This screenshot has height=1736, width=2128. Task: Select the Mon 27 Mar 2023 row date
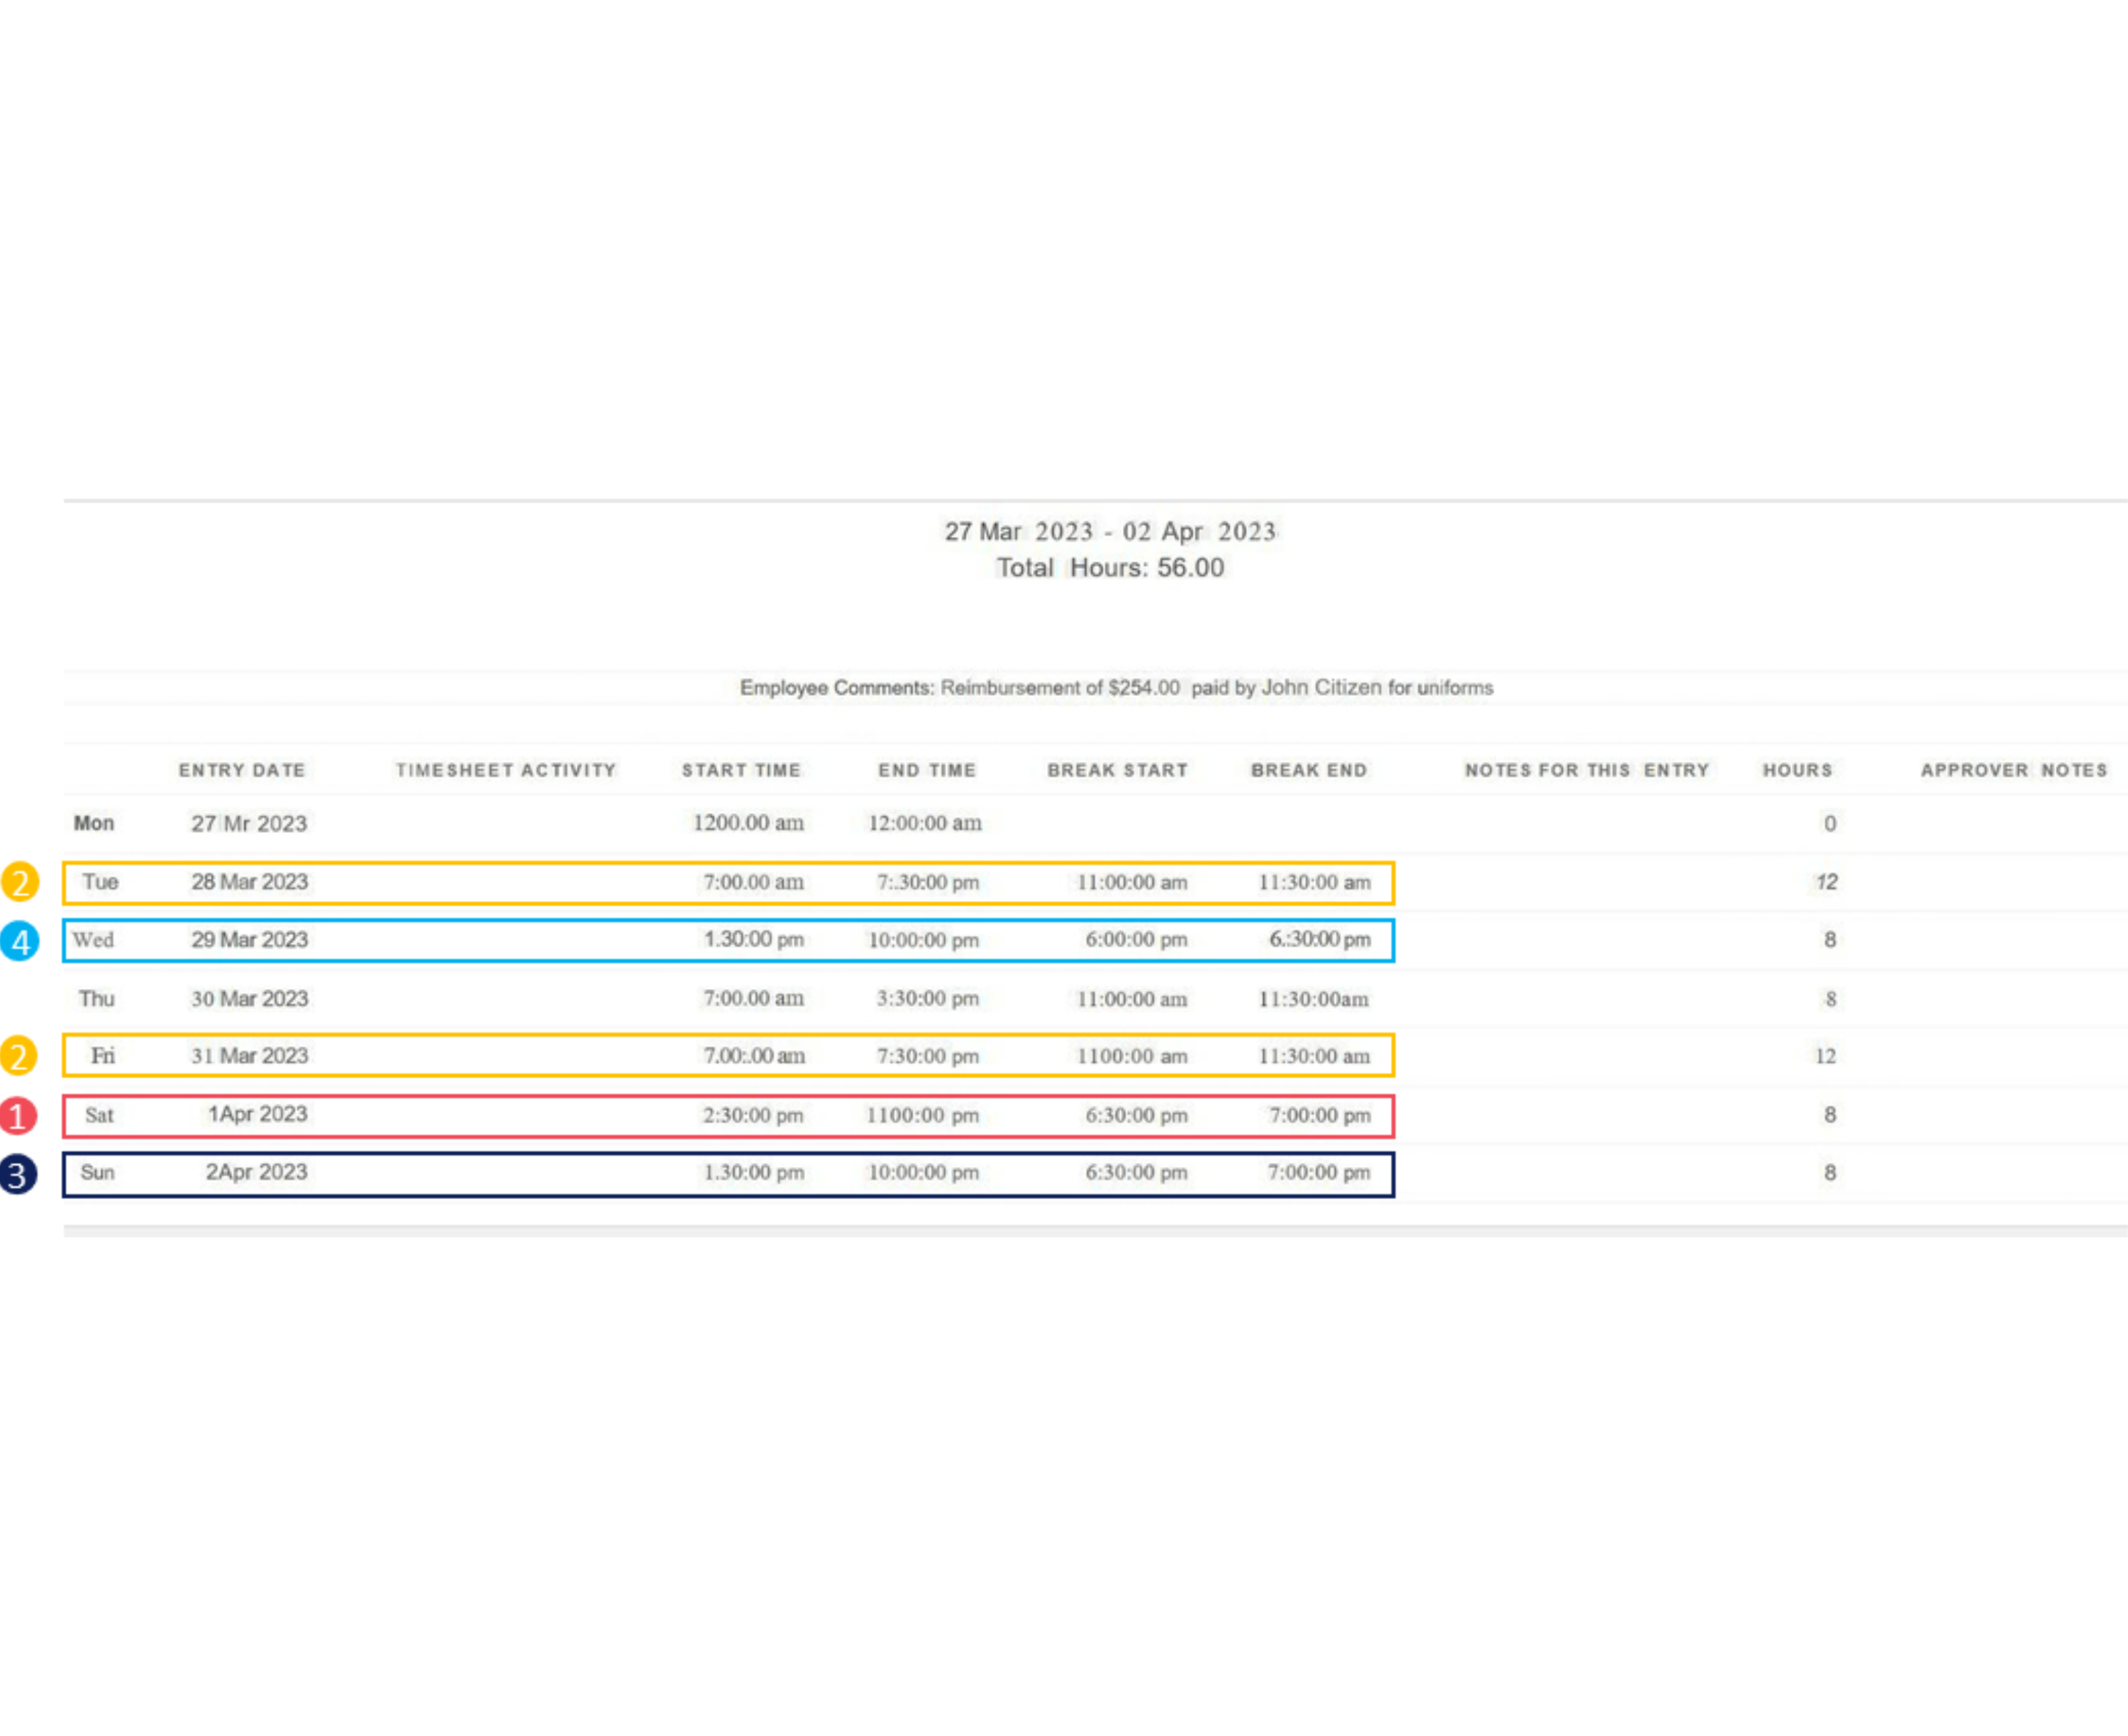(249, 824)
